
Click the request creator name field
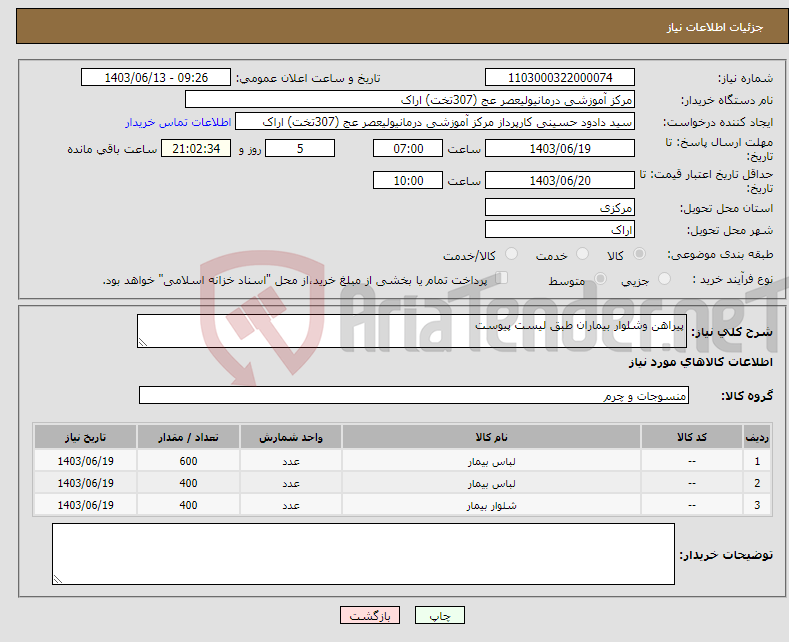coord(435,122)
